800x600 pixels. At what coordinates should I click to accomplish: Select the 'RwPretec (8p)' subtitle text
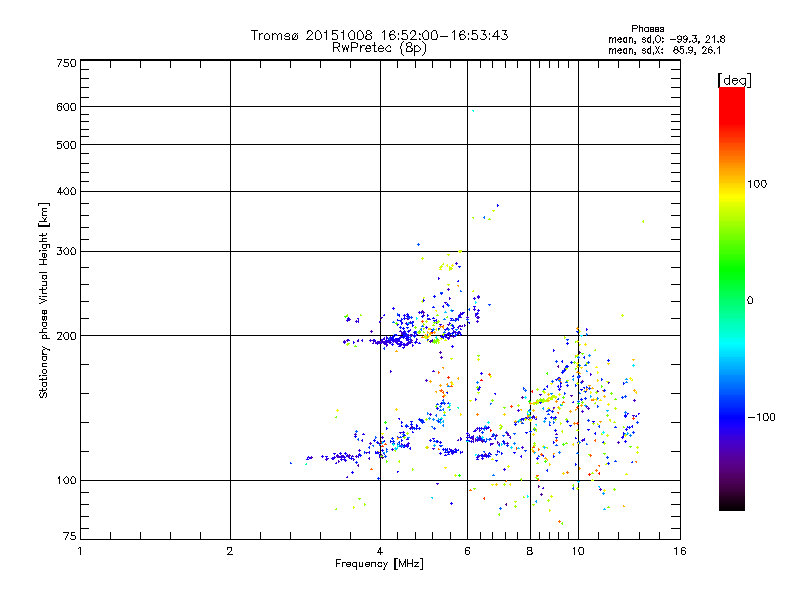coord(379,48)
